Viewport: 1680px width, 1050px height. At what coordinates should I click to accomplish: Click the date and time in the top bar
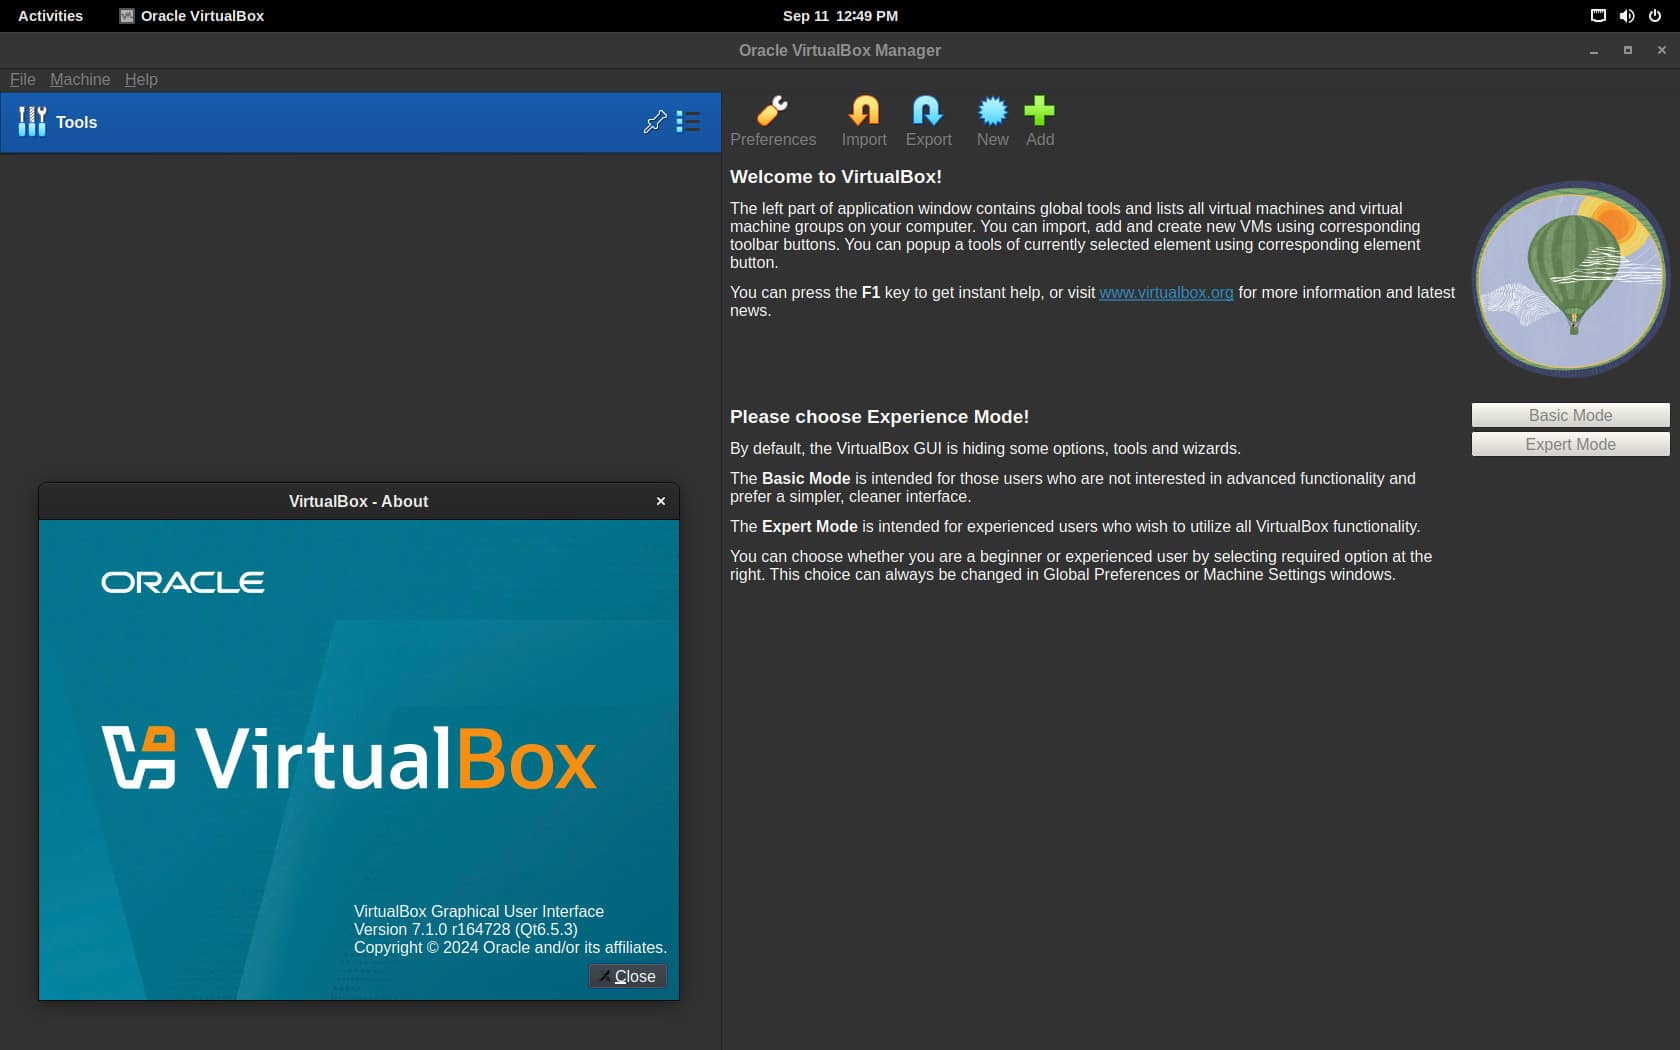pyautogui.click(x=839, y=15)
